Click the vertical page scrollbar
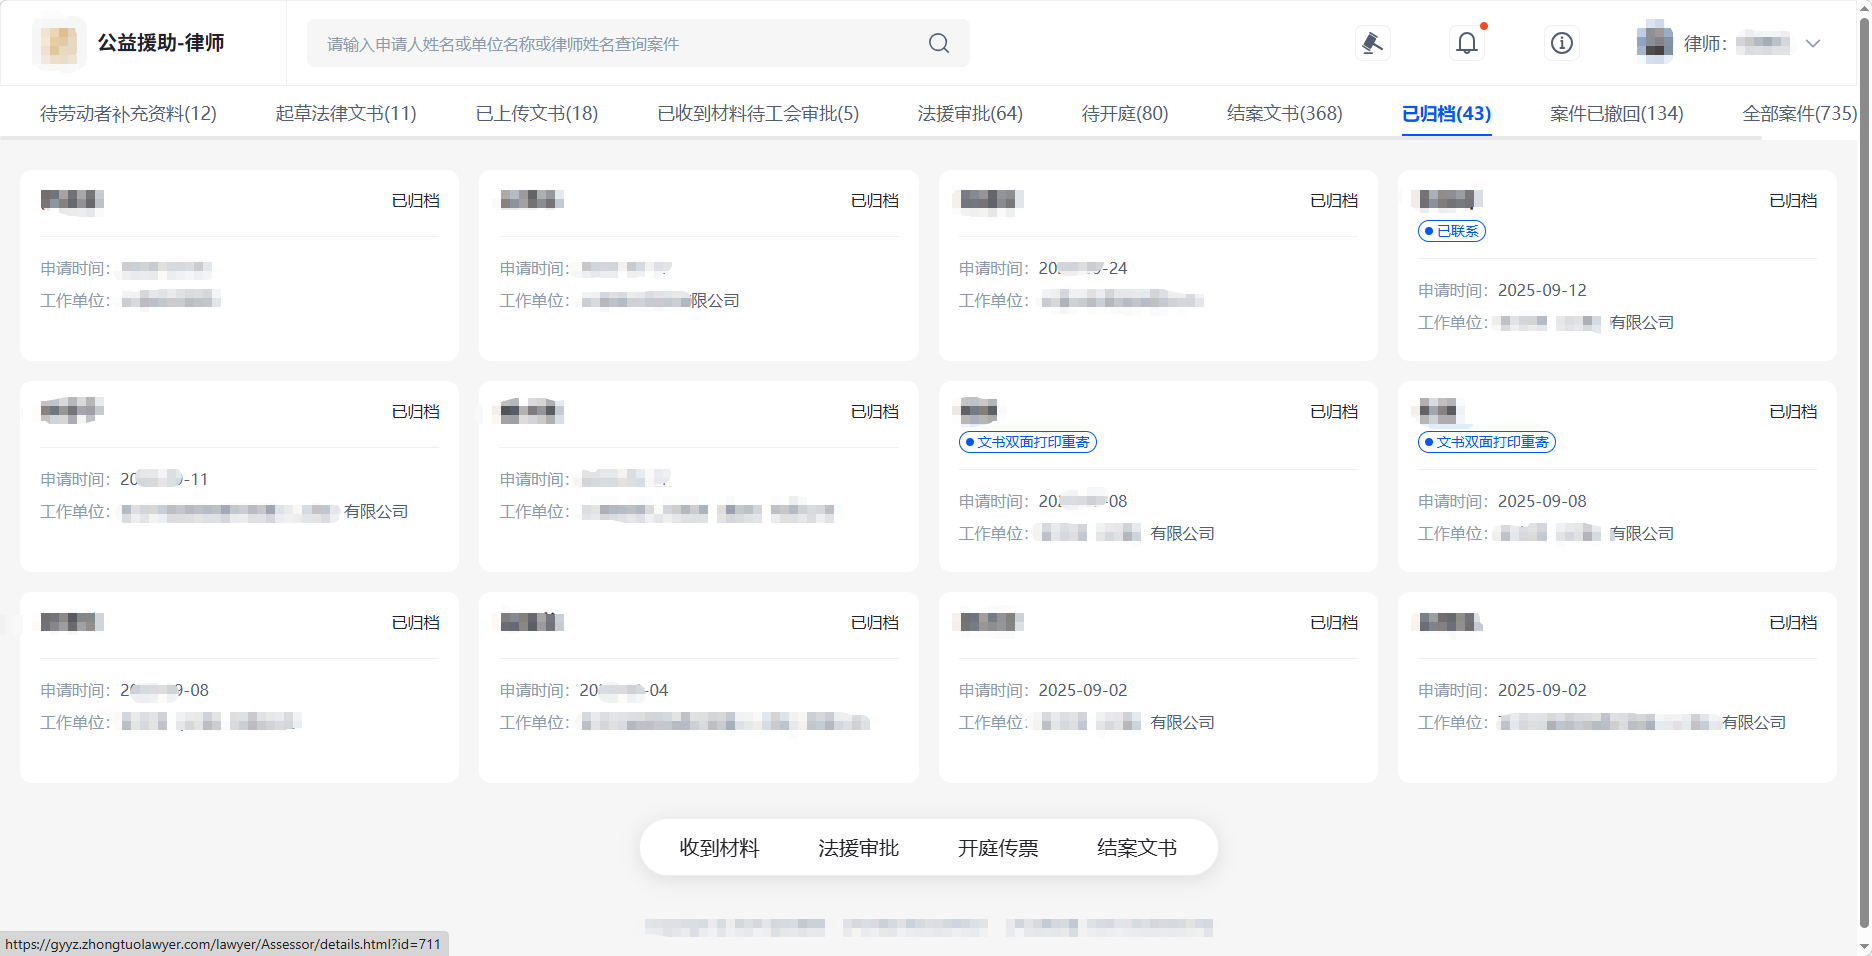 tap(1863, 470)
